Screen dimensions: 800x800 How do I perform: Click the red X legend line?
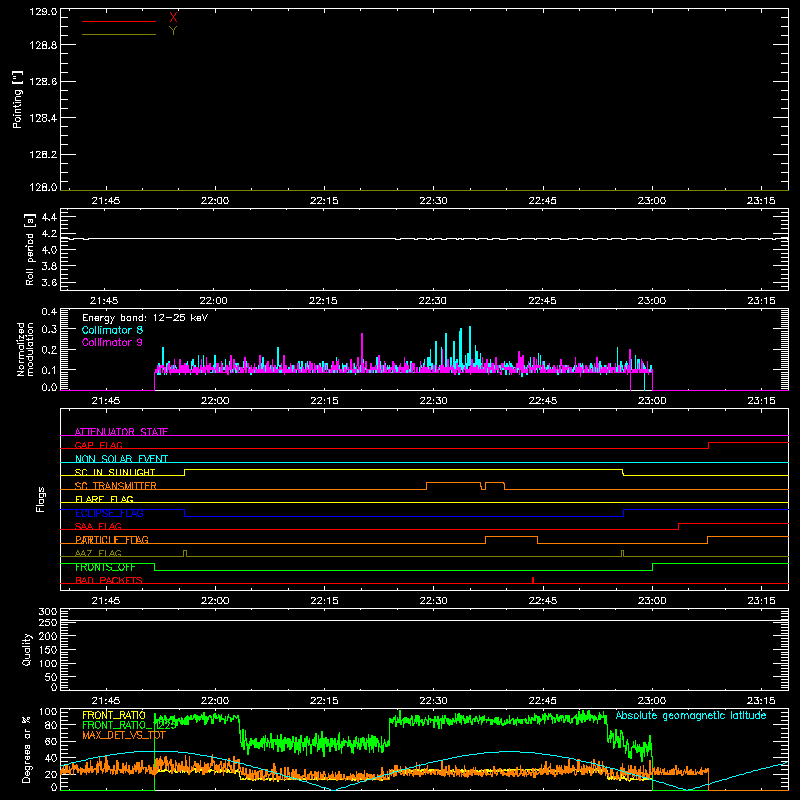(119, 21)
